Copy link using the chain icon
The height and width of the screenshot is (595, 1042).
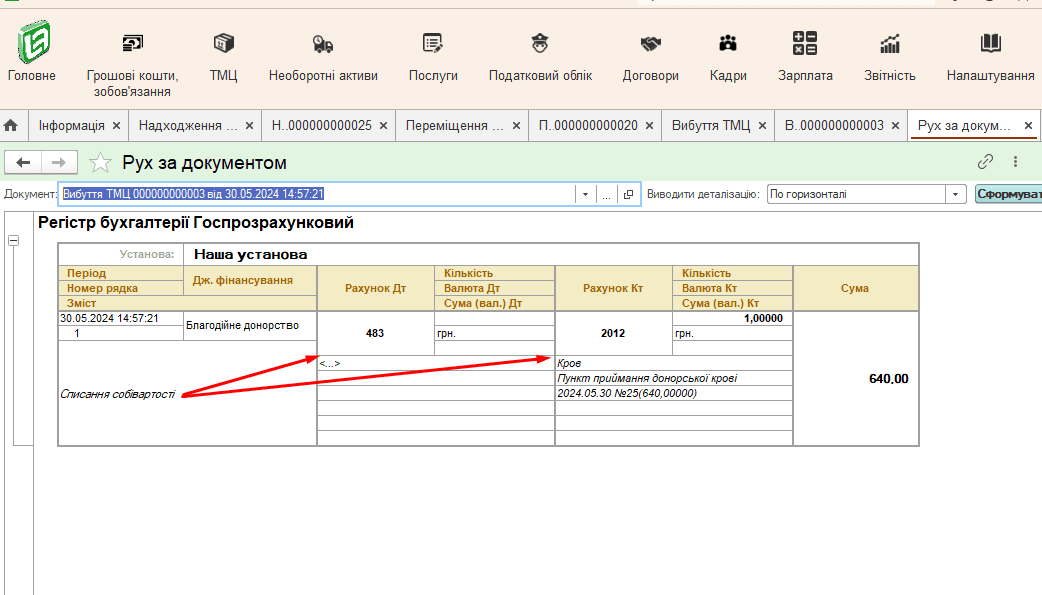coord(985,162)
